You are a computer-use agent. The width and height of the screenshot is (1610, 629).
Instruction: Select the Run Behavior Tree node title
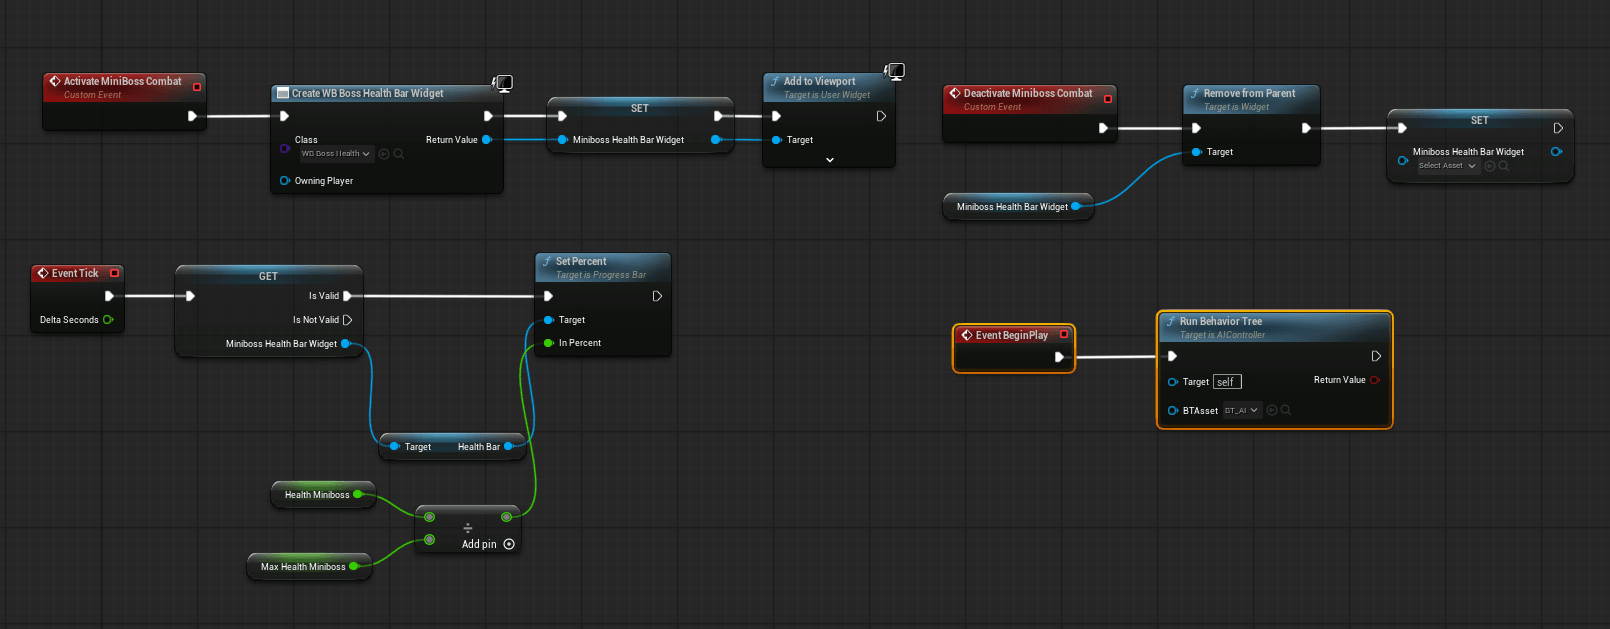[x=1221, y=321]
